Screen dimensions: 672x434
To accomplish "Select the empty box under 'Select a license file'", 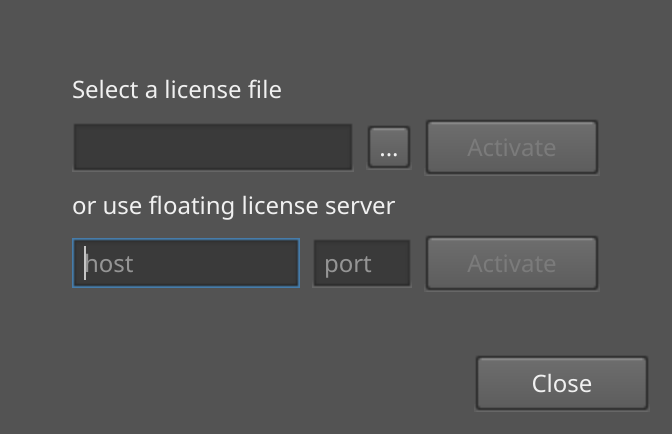I will coord(212,147).
